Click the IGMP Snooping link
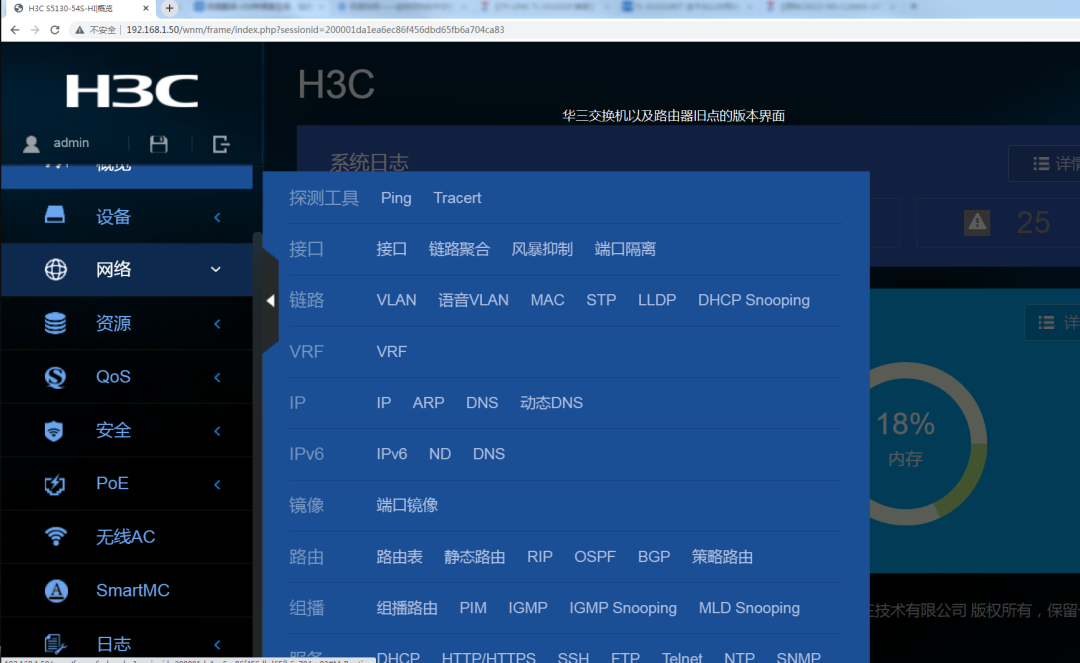Screen dimensions: 1080x663 coord(623,607)
